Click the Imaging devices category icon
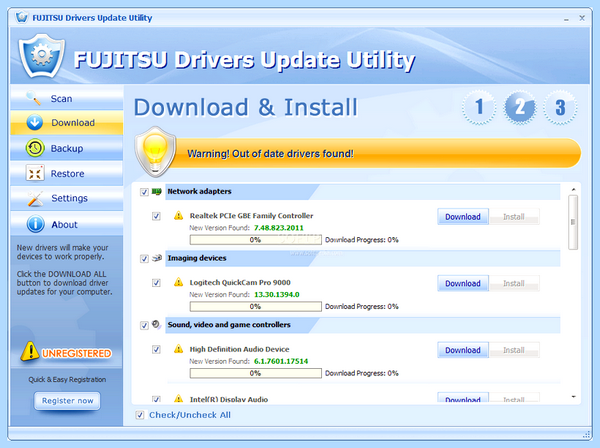The height and width of the screenshot is (448, 600). coord(157,258)
